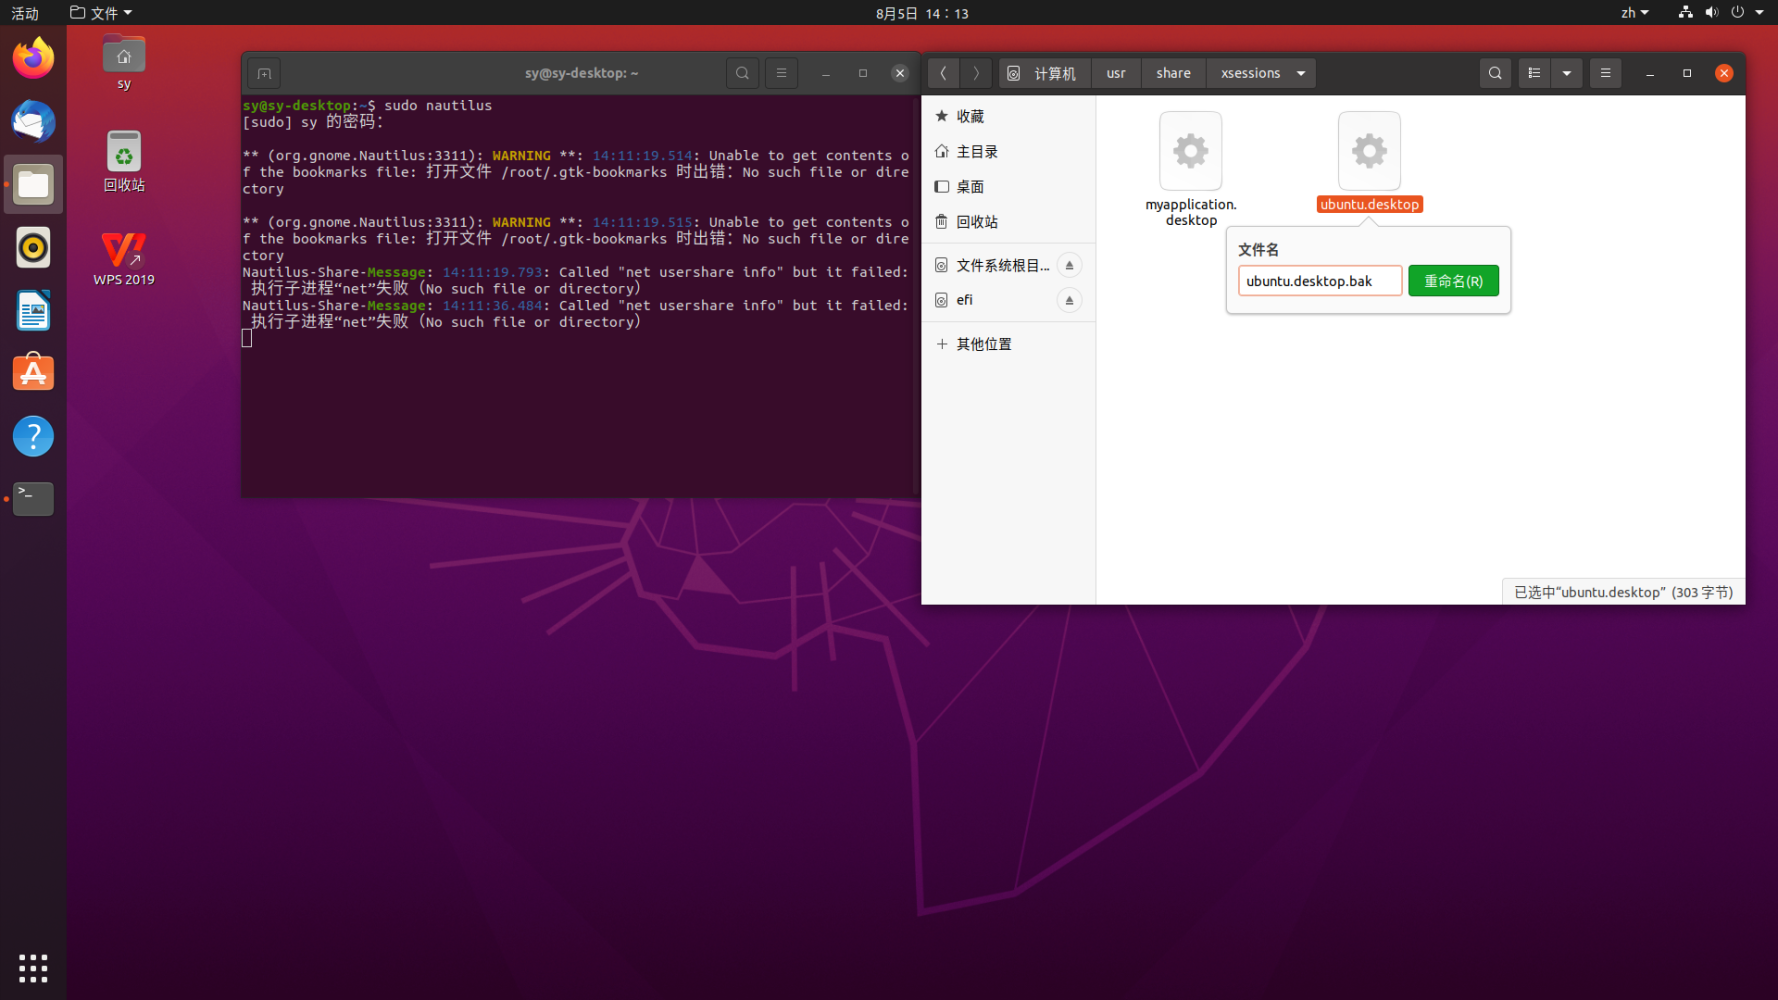Go back to previous folder

(x=943, y=73)
